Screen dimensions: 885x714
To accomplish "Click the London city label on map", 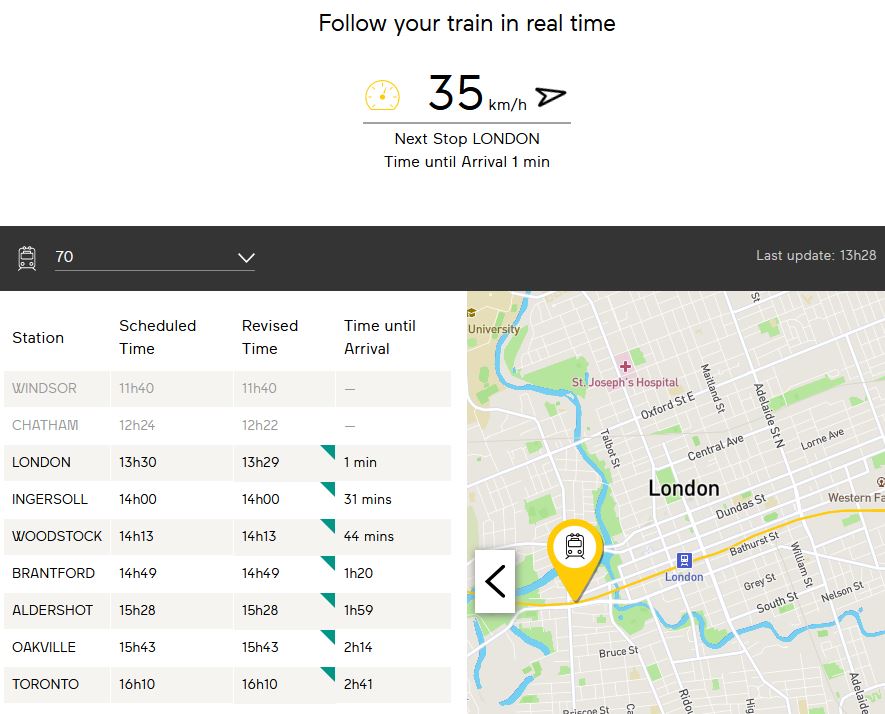I will [x=683, y=488].
